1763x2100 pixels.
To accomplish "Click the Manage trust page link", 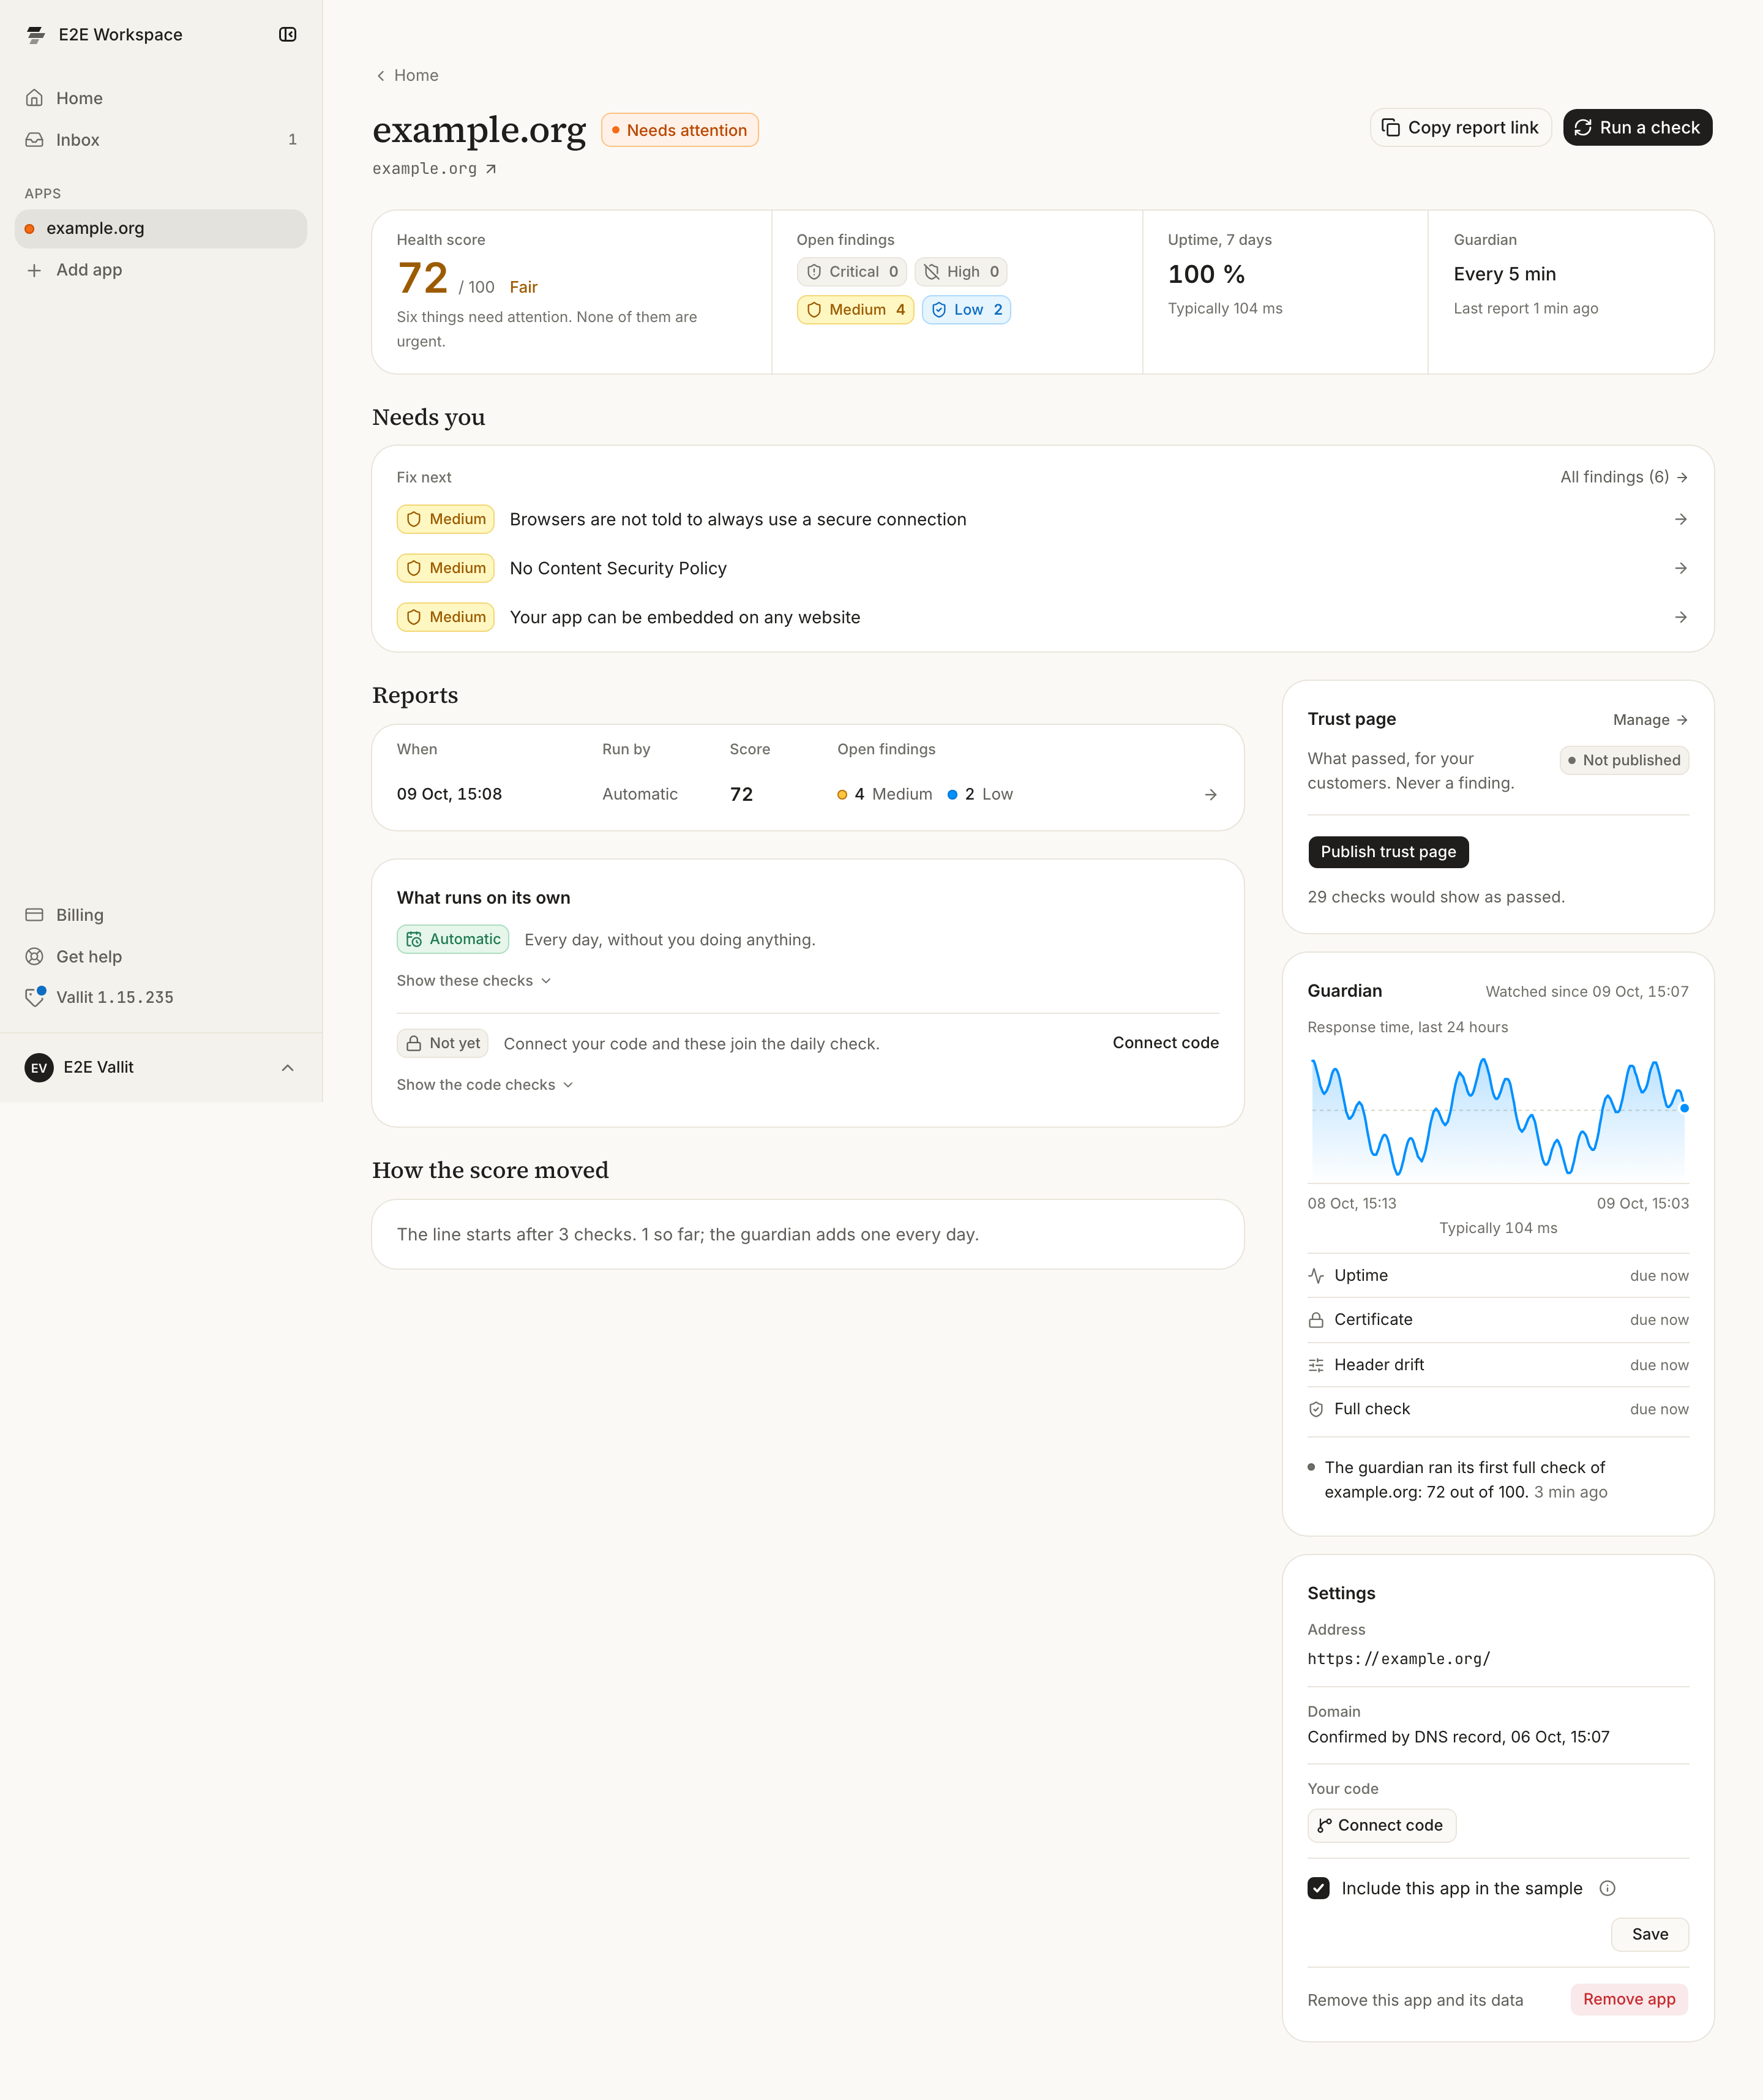I will pos(1650,720).
